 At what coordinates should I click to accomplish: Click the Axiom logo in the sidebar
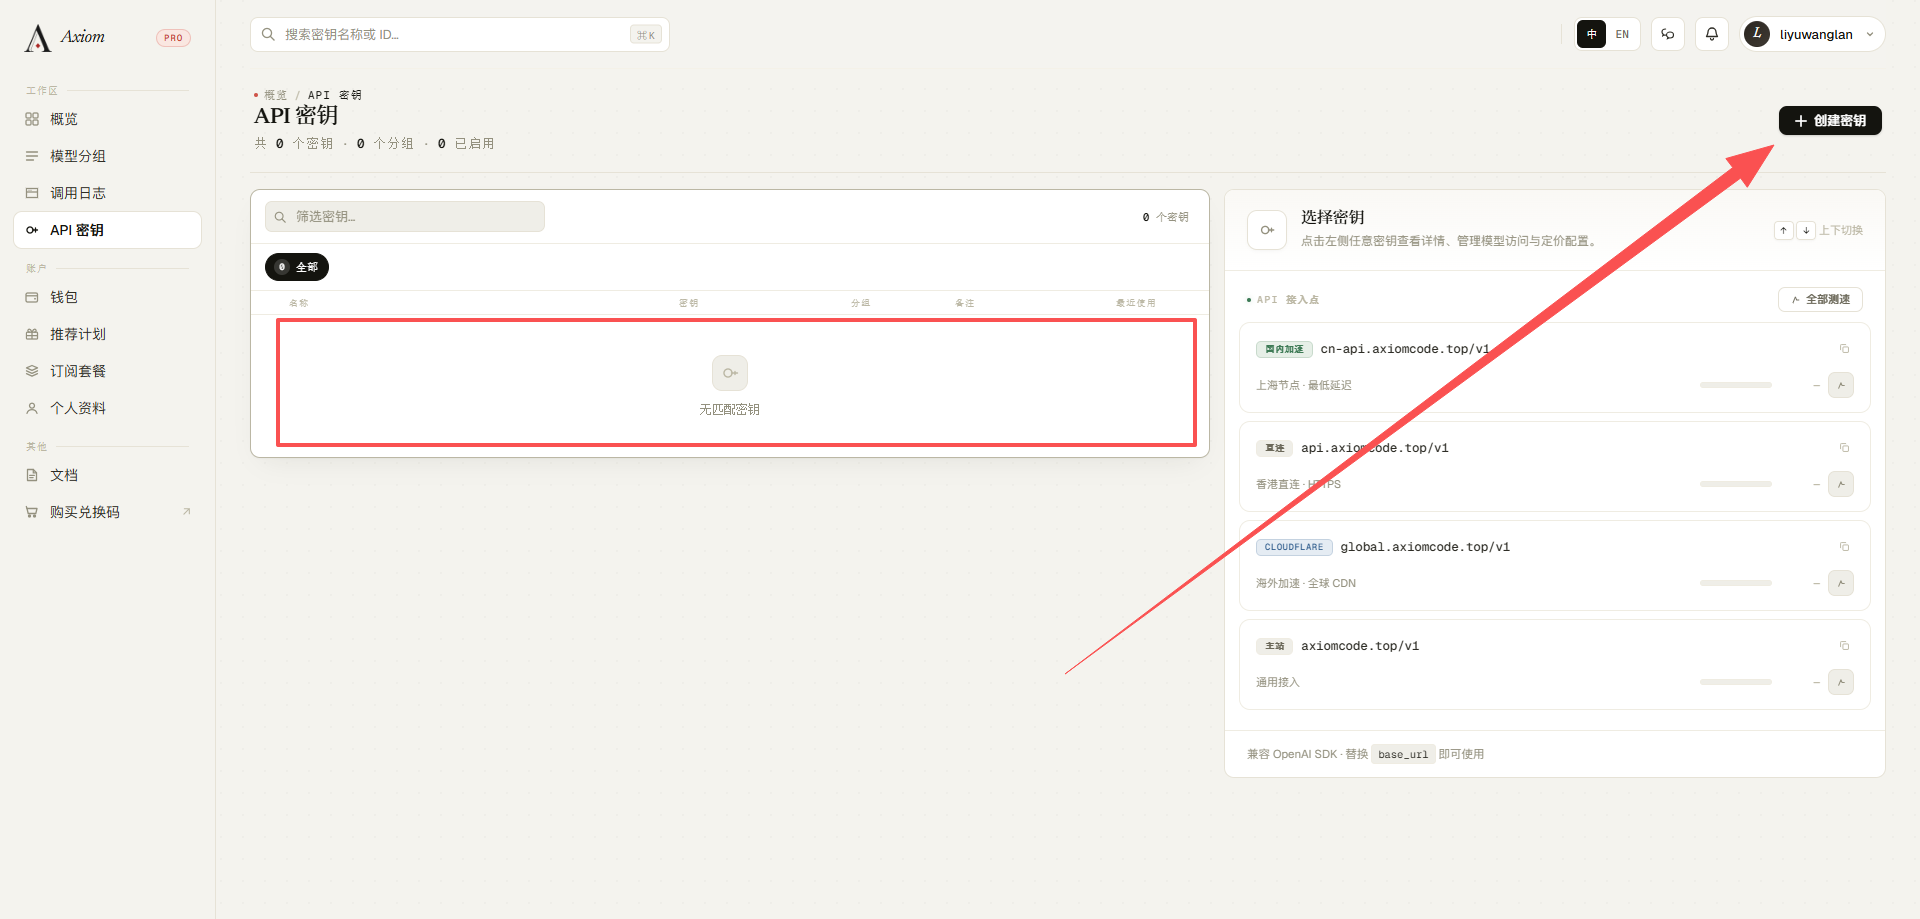pos(65,38)
